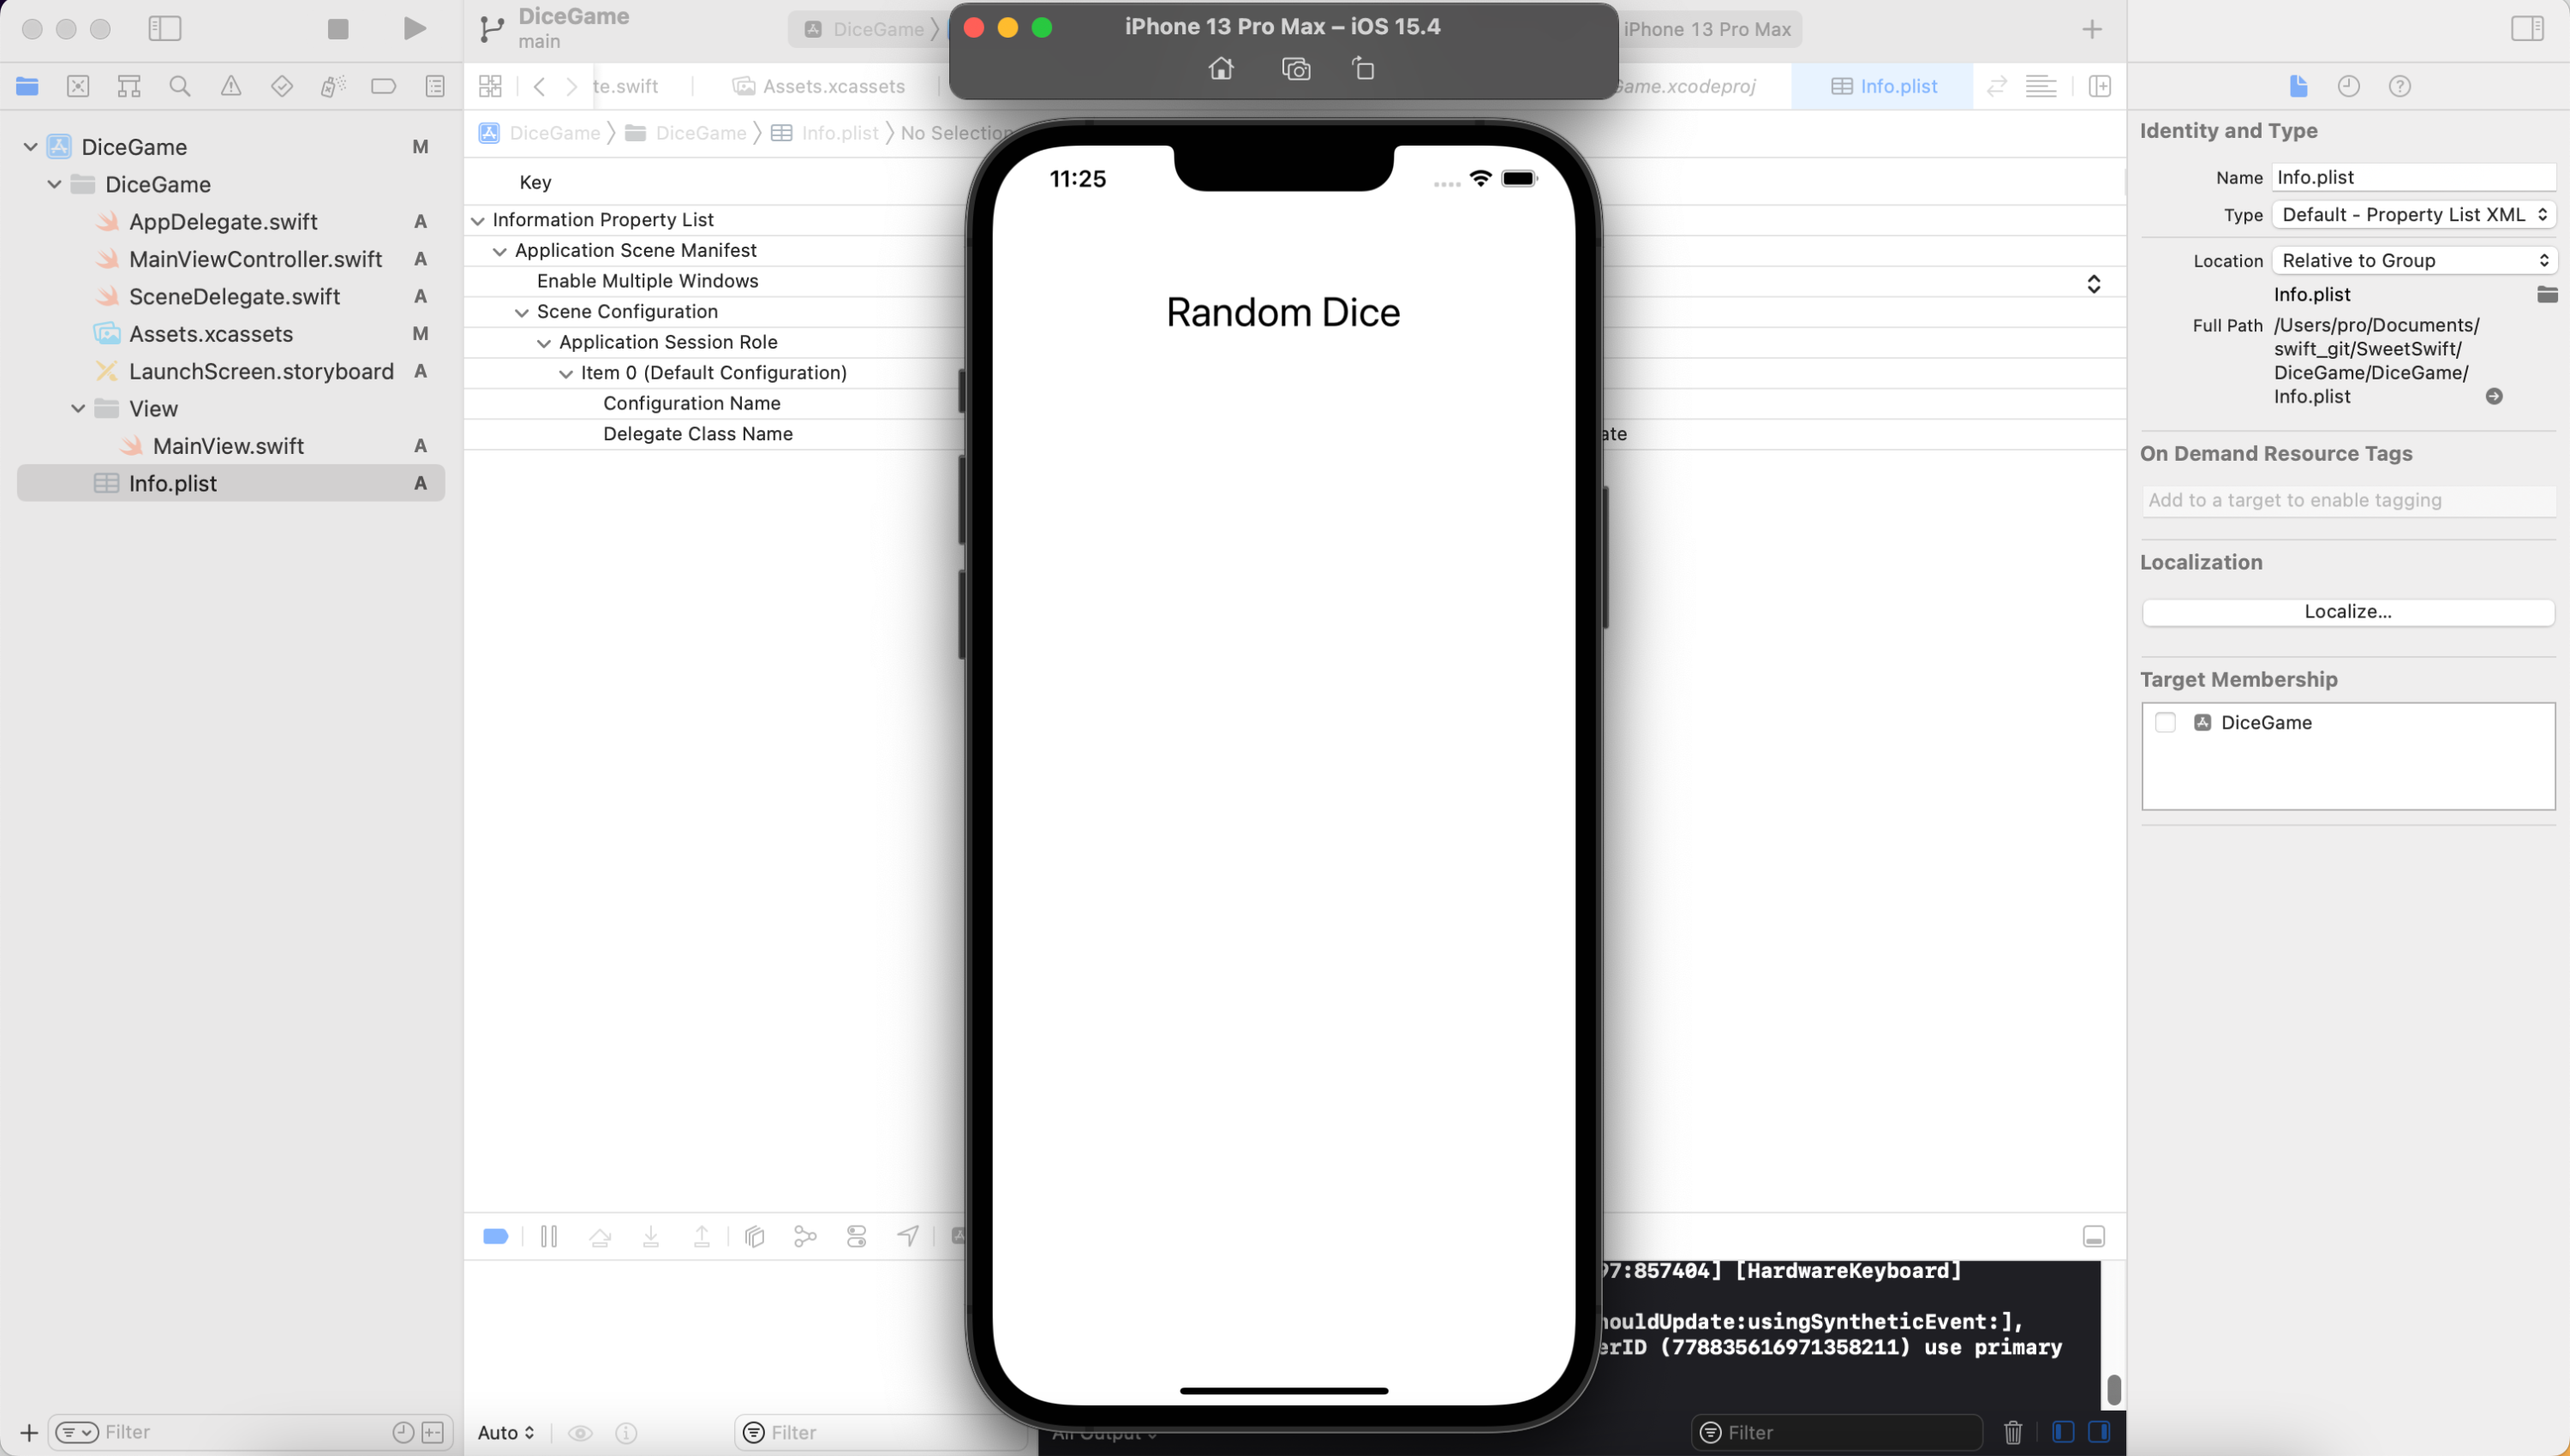Select MainViewController.swift in file navigator
The width and height of the screenshot is (2570, 1456).
(x=255, y=259)
